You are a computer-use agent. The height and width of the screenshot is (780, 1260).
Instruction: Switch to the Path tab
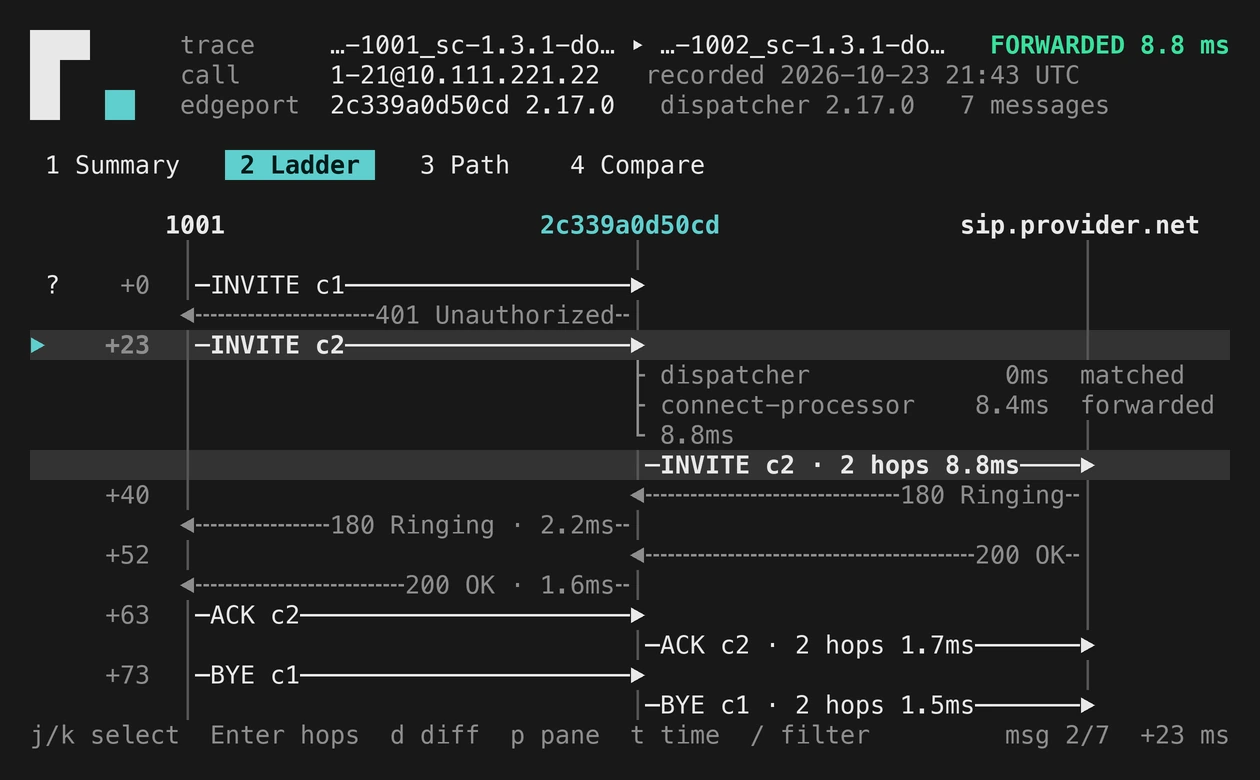point(465,165)
